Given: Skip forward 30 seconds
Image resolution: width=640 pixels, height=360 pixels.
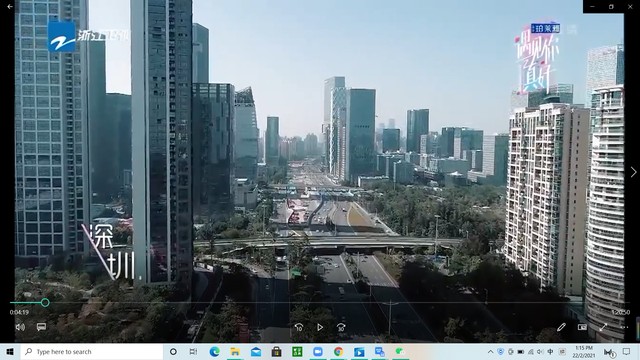Looking at the screenshot, I should [x=341, y=327].
